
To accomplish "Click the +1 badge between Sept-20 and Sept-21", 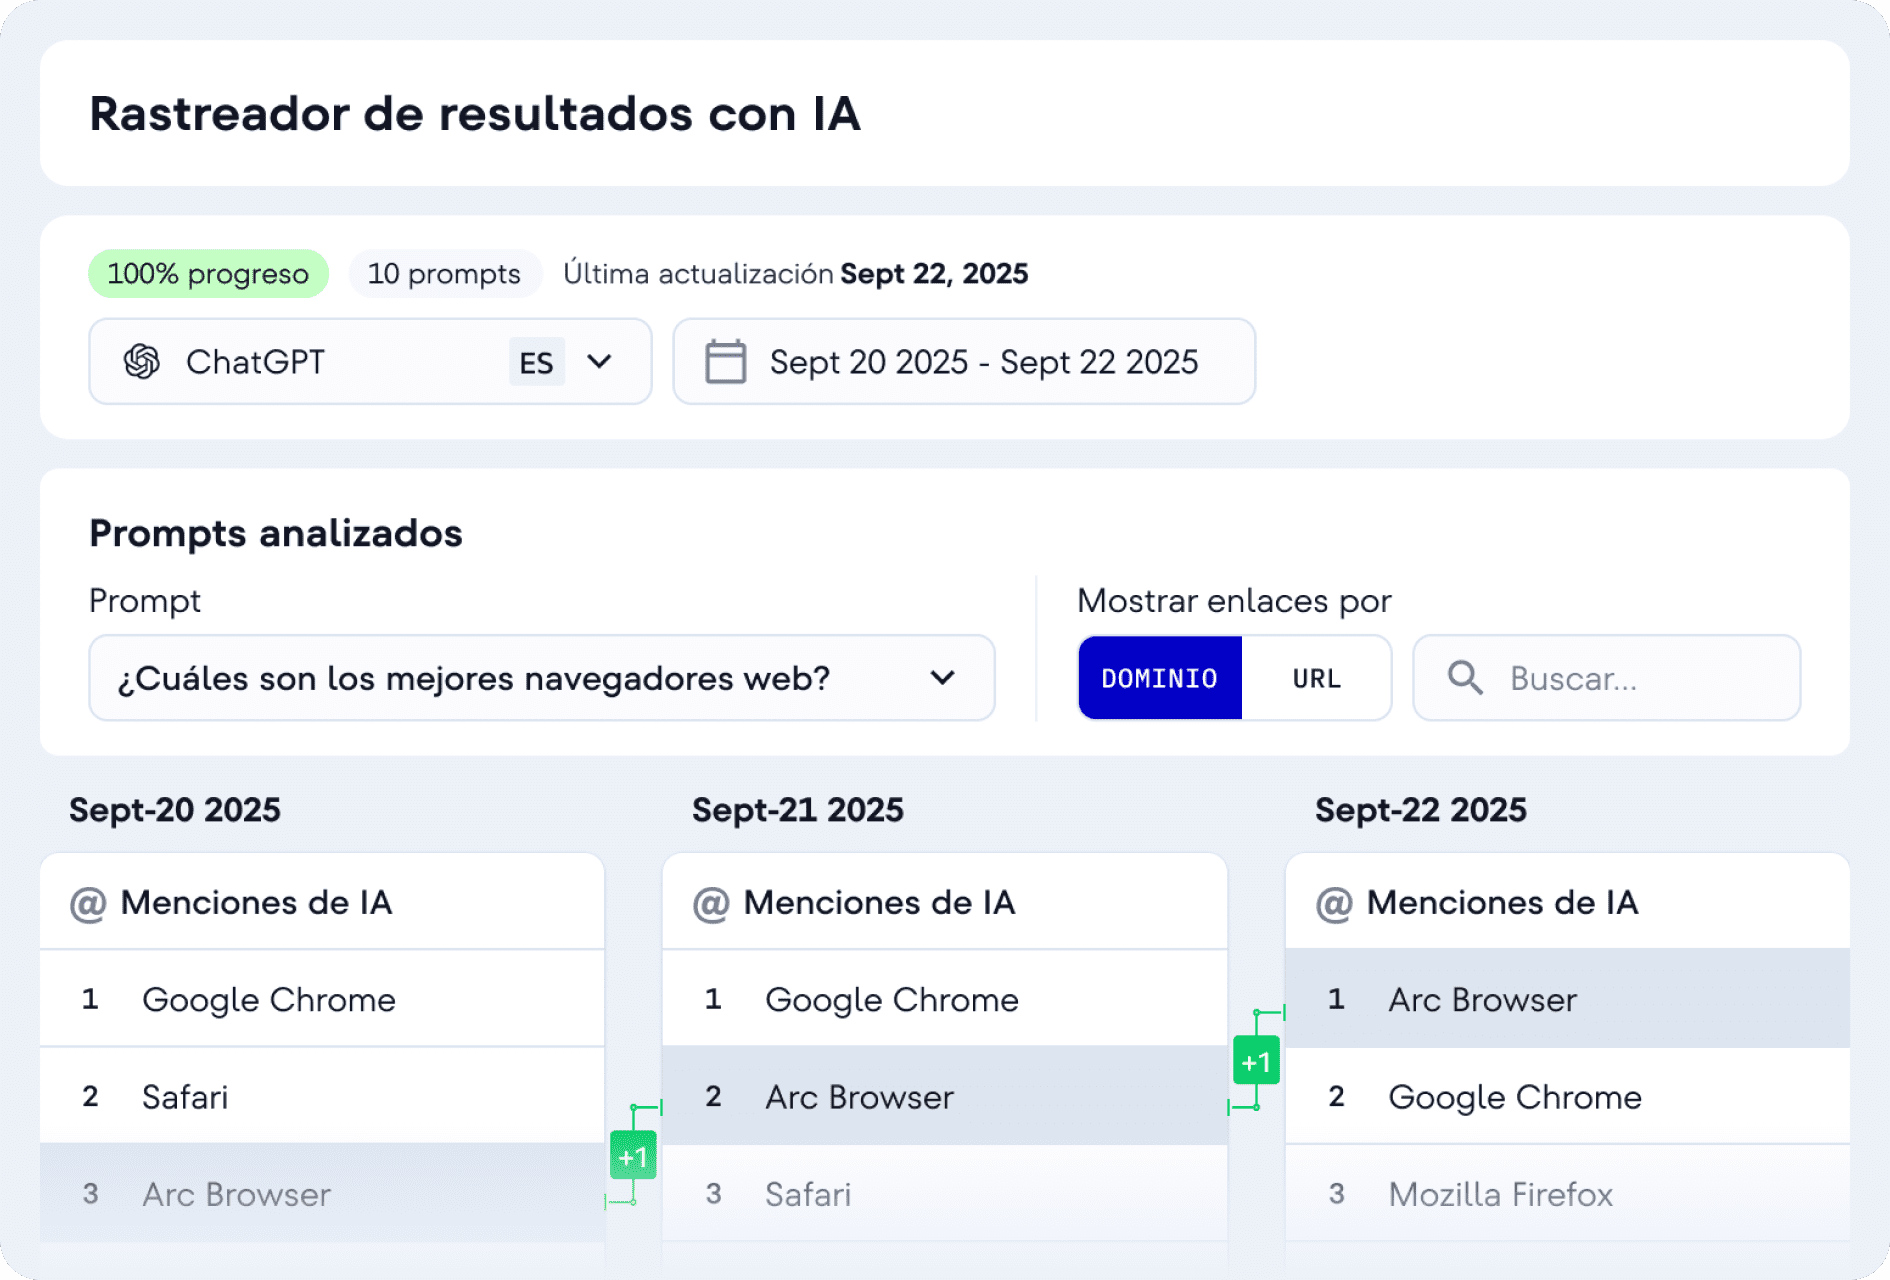I will pyautogui.click(x=634, y=1155).
